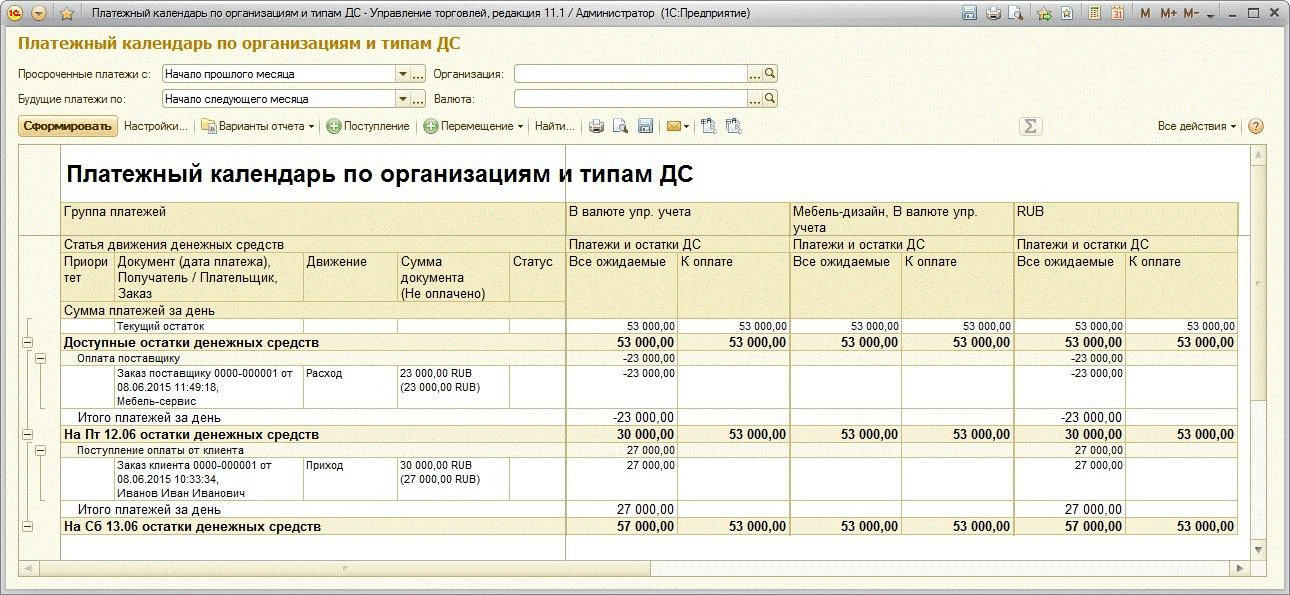The height and width of the screenshot is (595, 1290).
Task: Open the Все действия menu
Action: click(1197, 126)
